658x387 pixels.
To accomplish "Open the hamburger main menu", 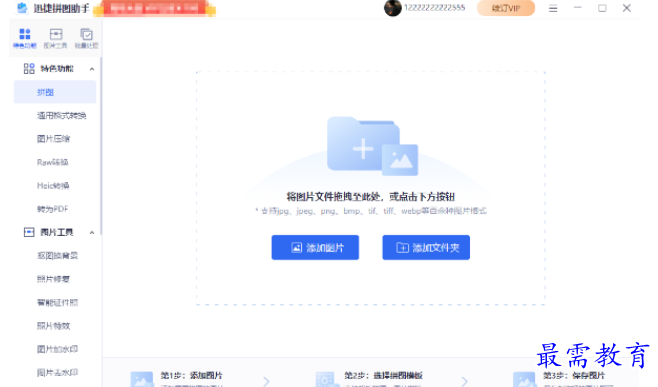I will tap(553, 8).
